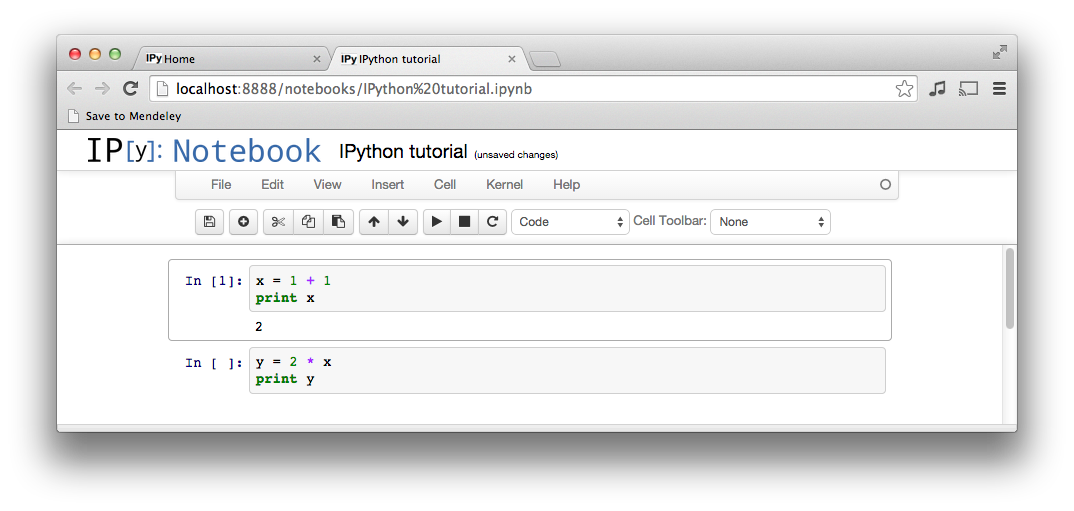1074x511 pixels.
Task: Click the notebook's vertical scrollbar
Action: pos(1010,290)
